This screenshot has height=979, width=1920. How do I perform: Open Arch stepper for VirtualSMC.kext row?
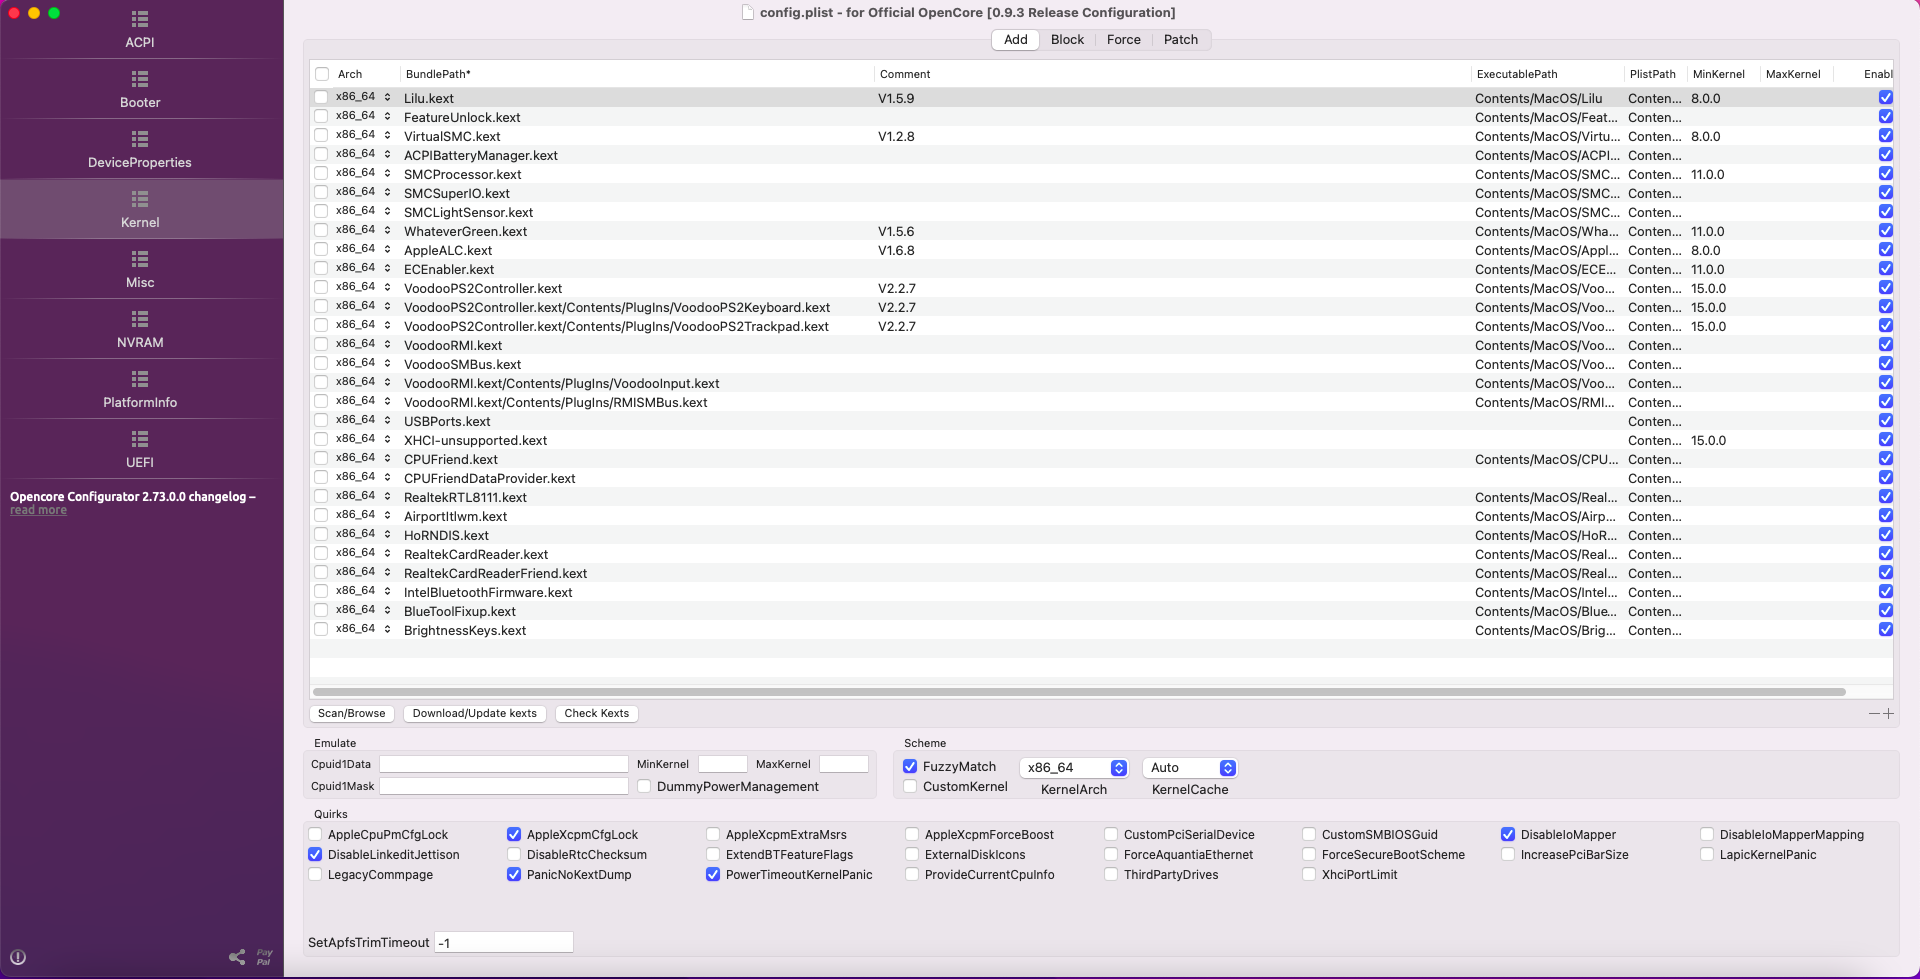pos(387,135)
